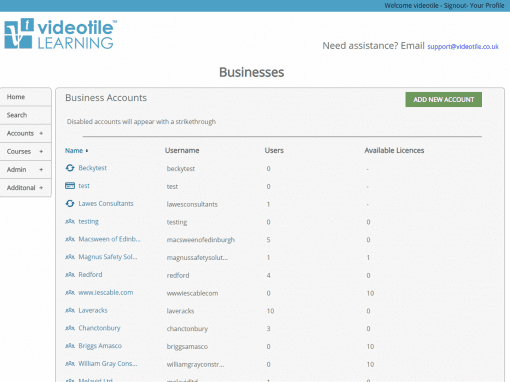Select username briggsamasco
This screenshot has width=510, height=382.
[x=187, y=346]
